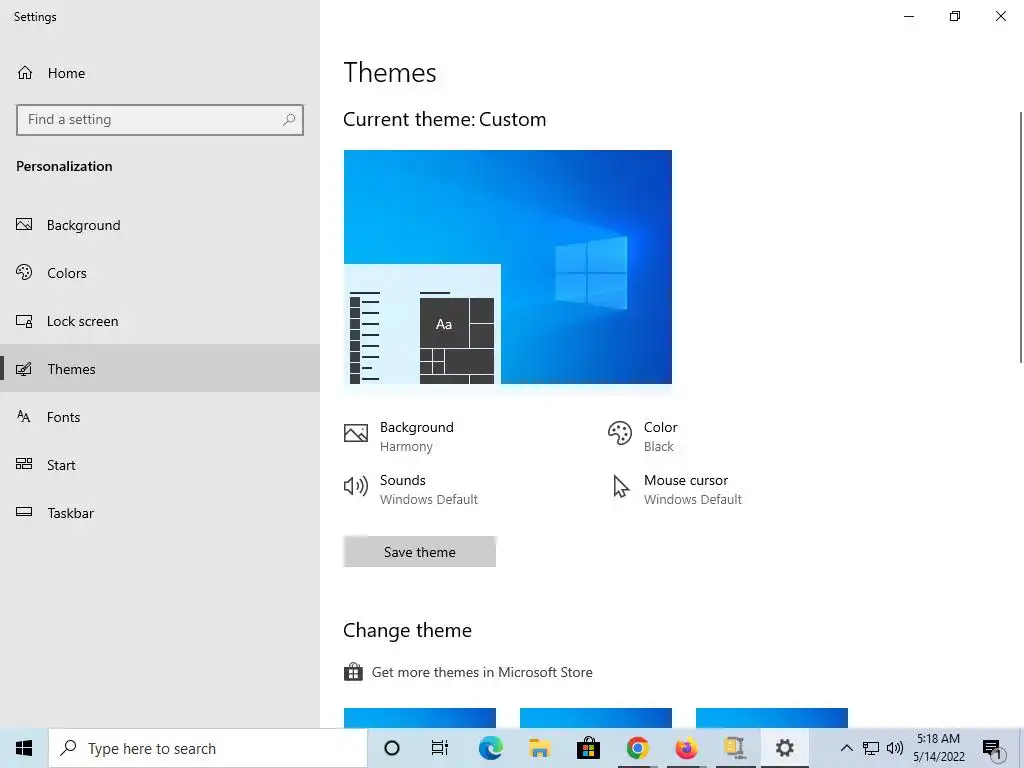Open the Windows Start menu

[x=24, y=748]
